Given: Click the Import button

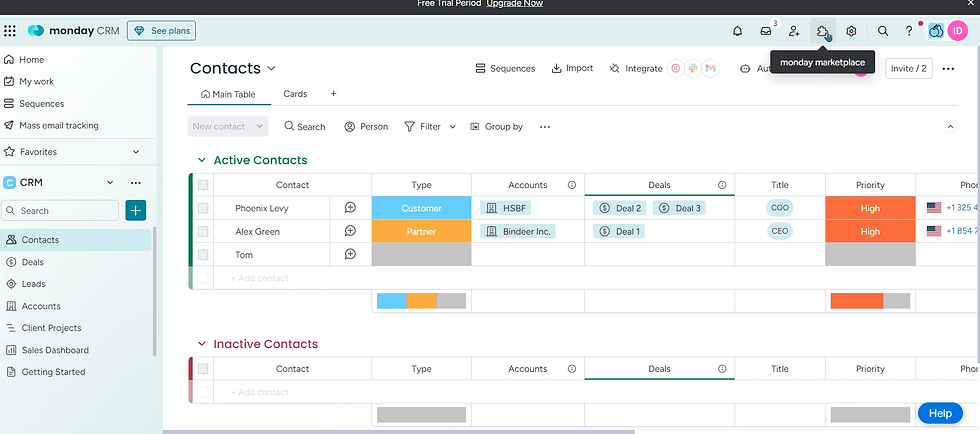Looking at the screenshot, I should point(572,68).
